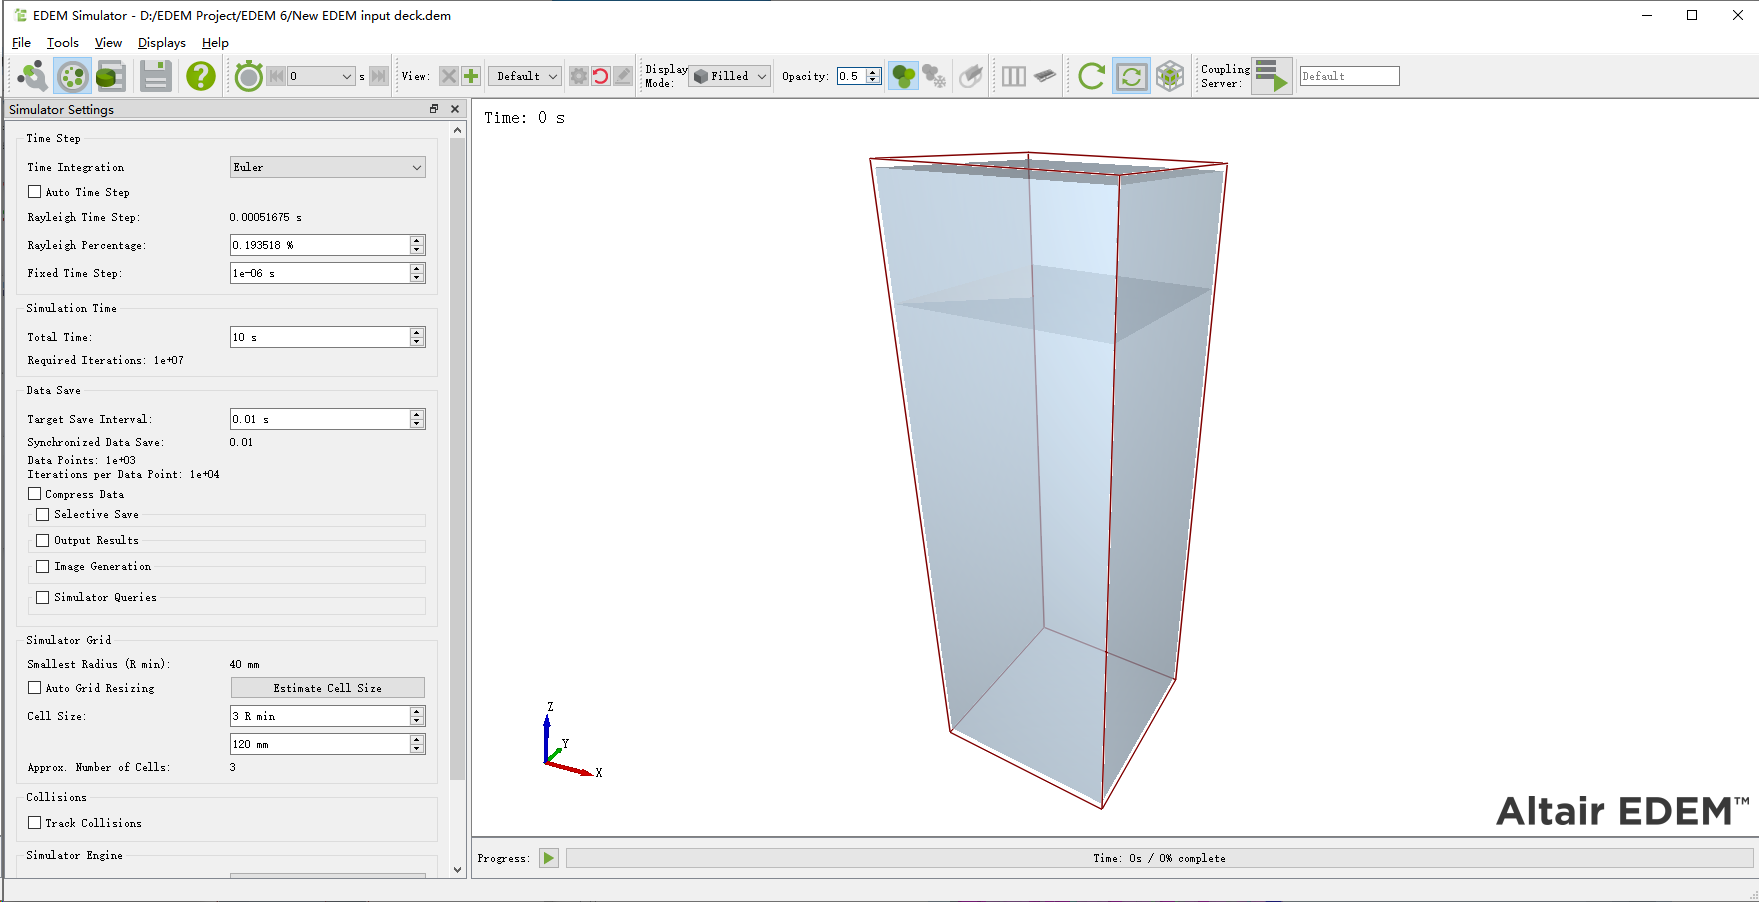Click the green add view plus icon

(x=471, y=76)
